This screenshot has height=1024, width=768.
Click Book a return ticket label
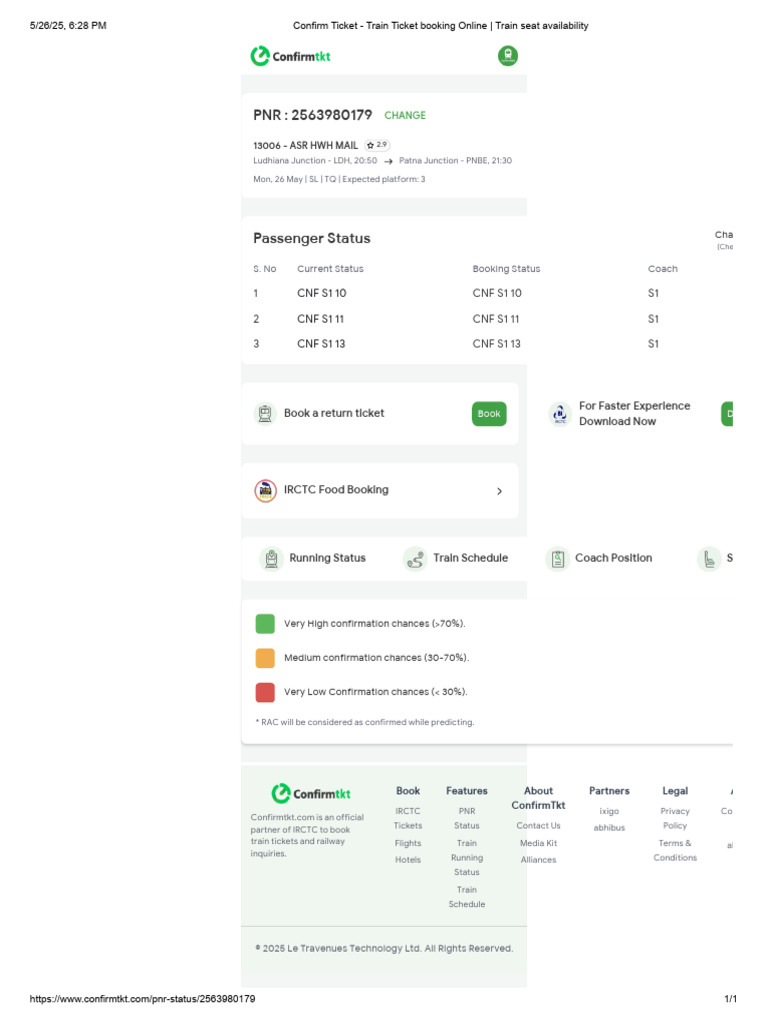(x=334, y=413)
